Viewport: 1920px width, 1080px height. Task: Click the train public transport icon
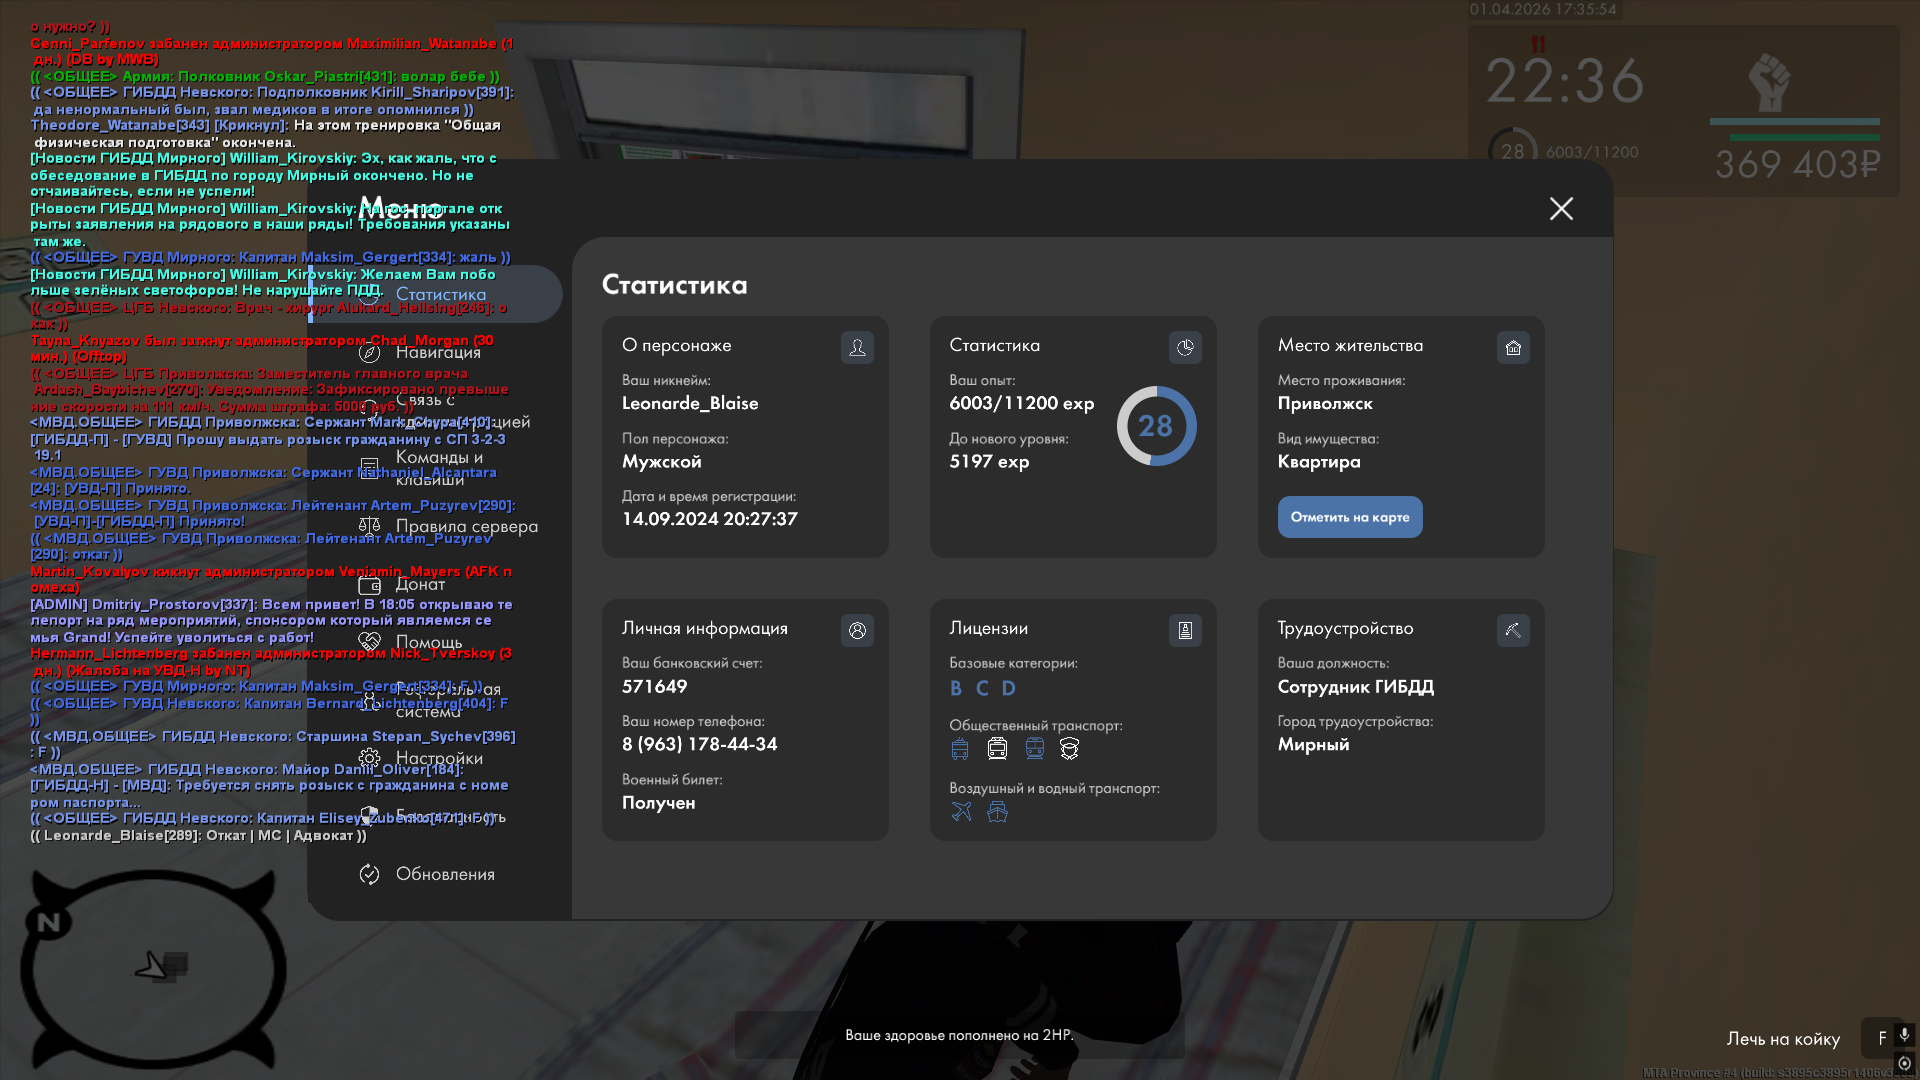point(1034,748)
